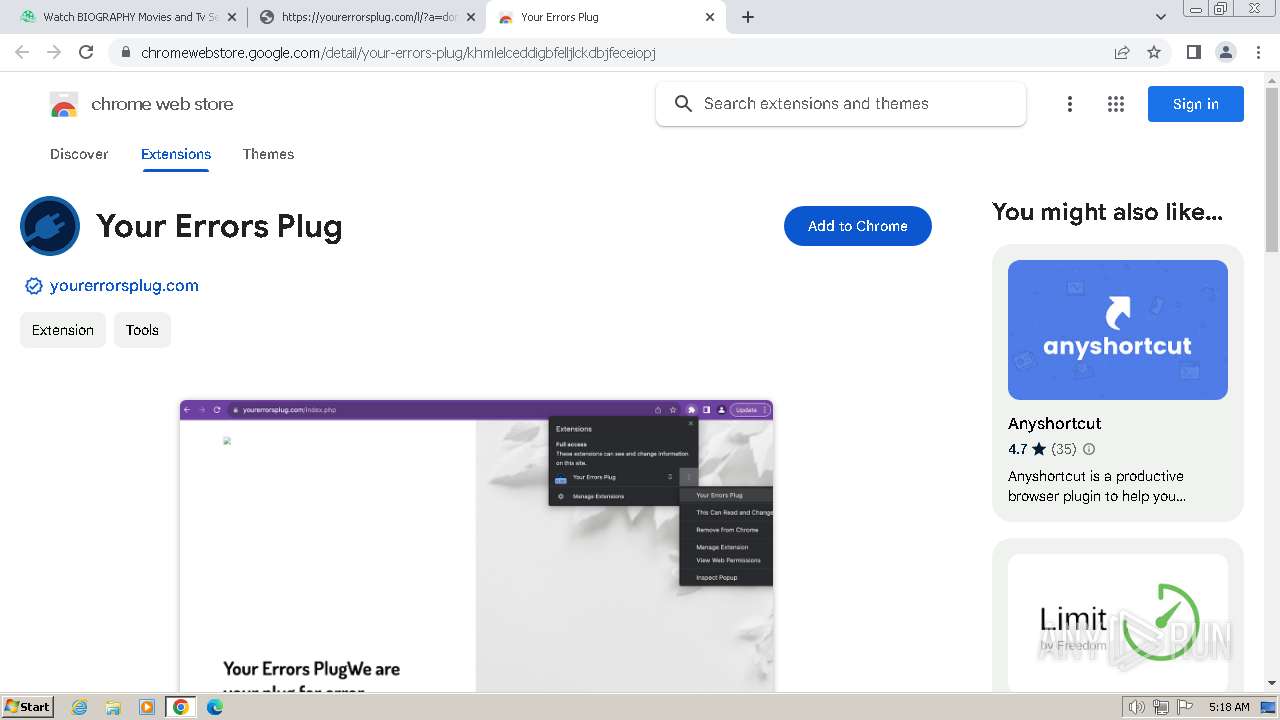1280x720 pixels.
Task: Click the Anyshortcut rating info icon
Action: pos(1089,449)
